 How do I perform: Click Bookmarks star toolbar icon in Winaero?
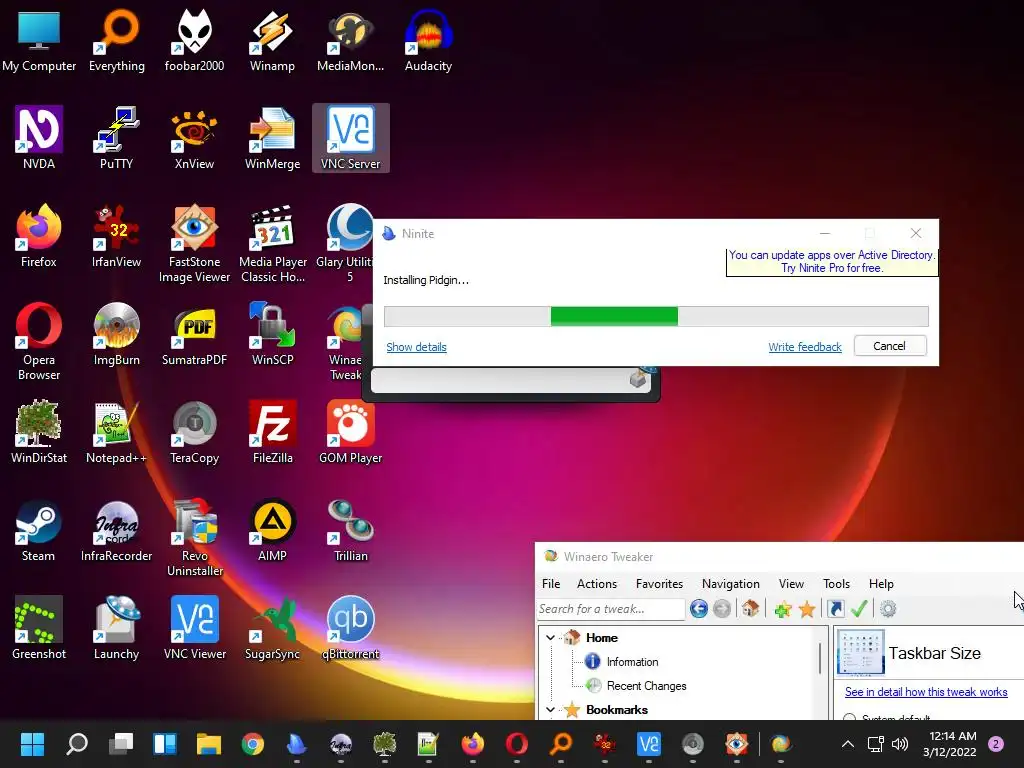coord(807,609)
